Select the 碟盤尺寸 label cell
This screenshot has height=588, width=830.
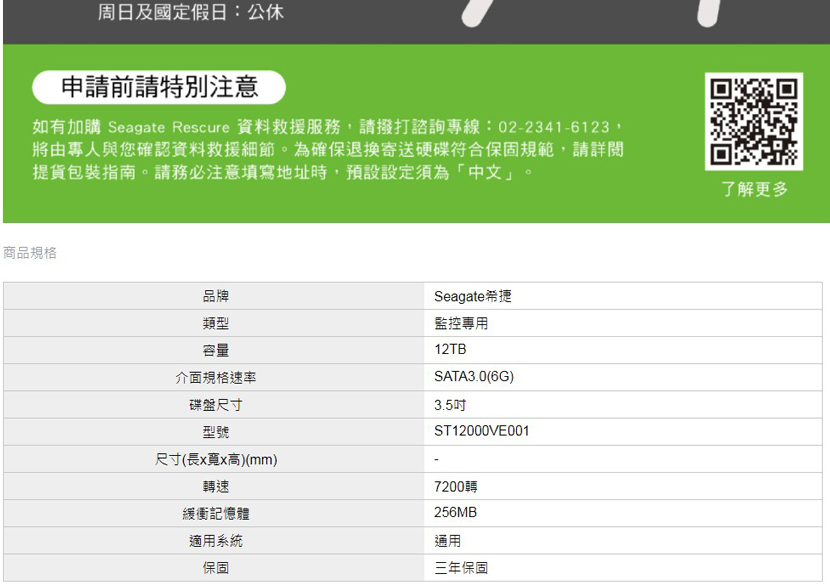tap(214, 405)
